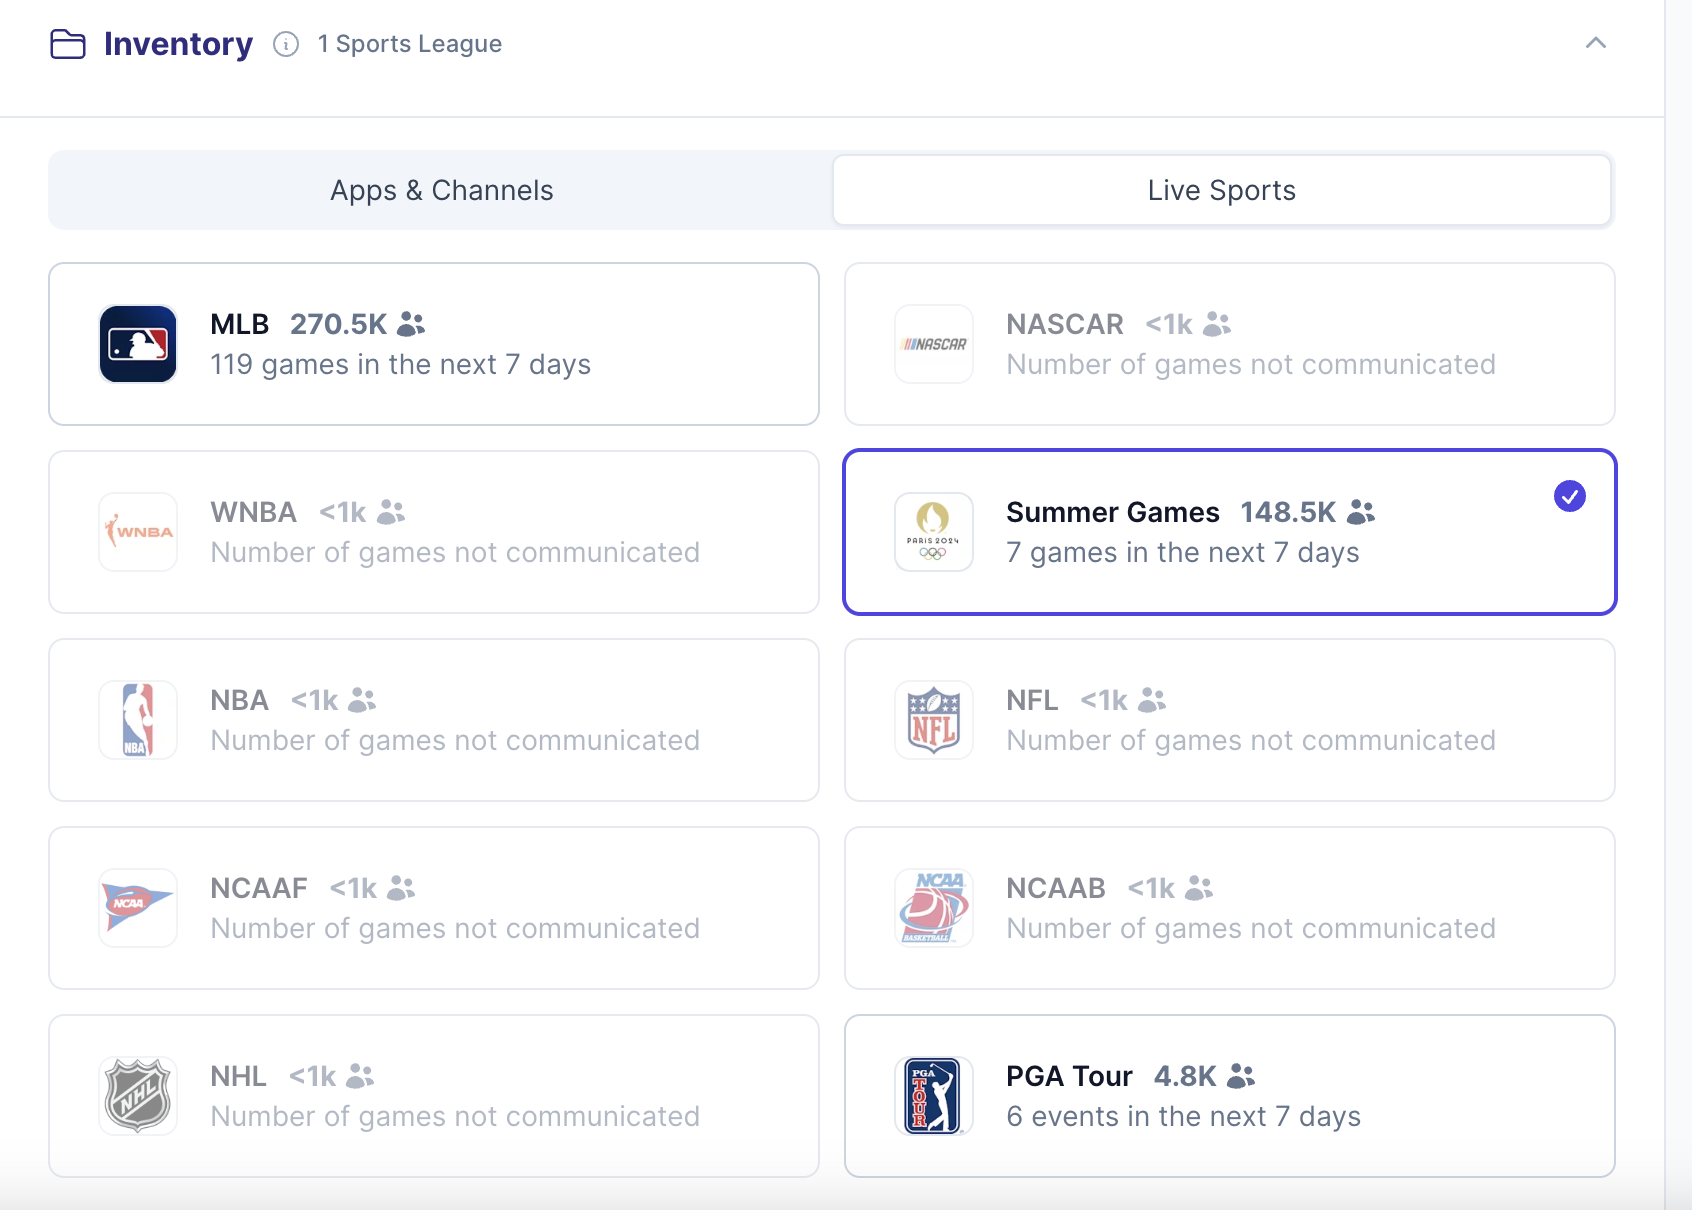The width and height of the screenshot is (1692, 1210).
Task: Click the NCAA football logo icon
Action: (138, 908)
